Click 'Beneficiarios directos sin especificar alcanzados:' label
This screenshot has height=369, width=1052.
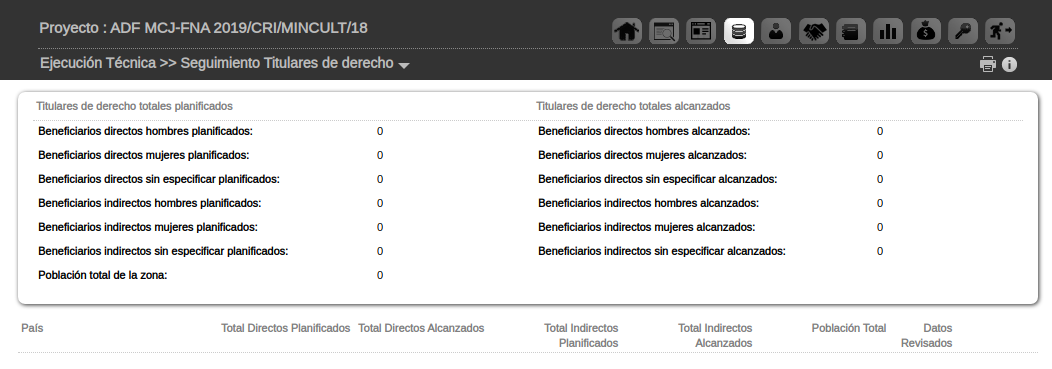pos(658,180)
